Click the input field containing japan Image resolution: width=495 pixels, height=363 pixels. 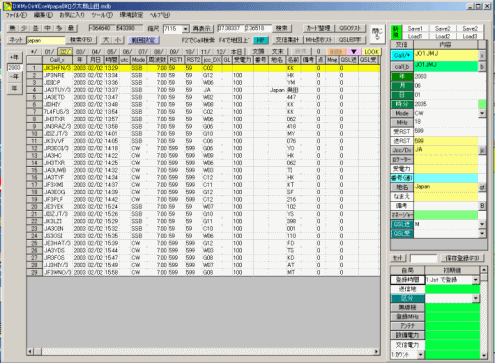45,40
